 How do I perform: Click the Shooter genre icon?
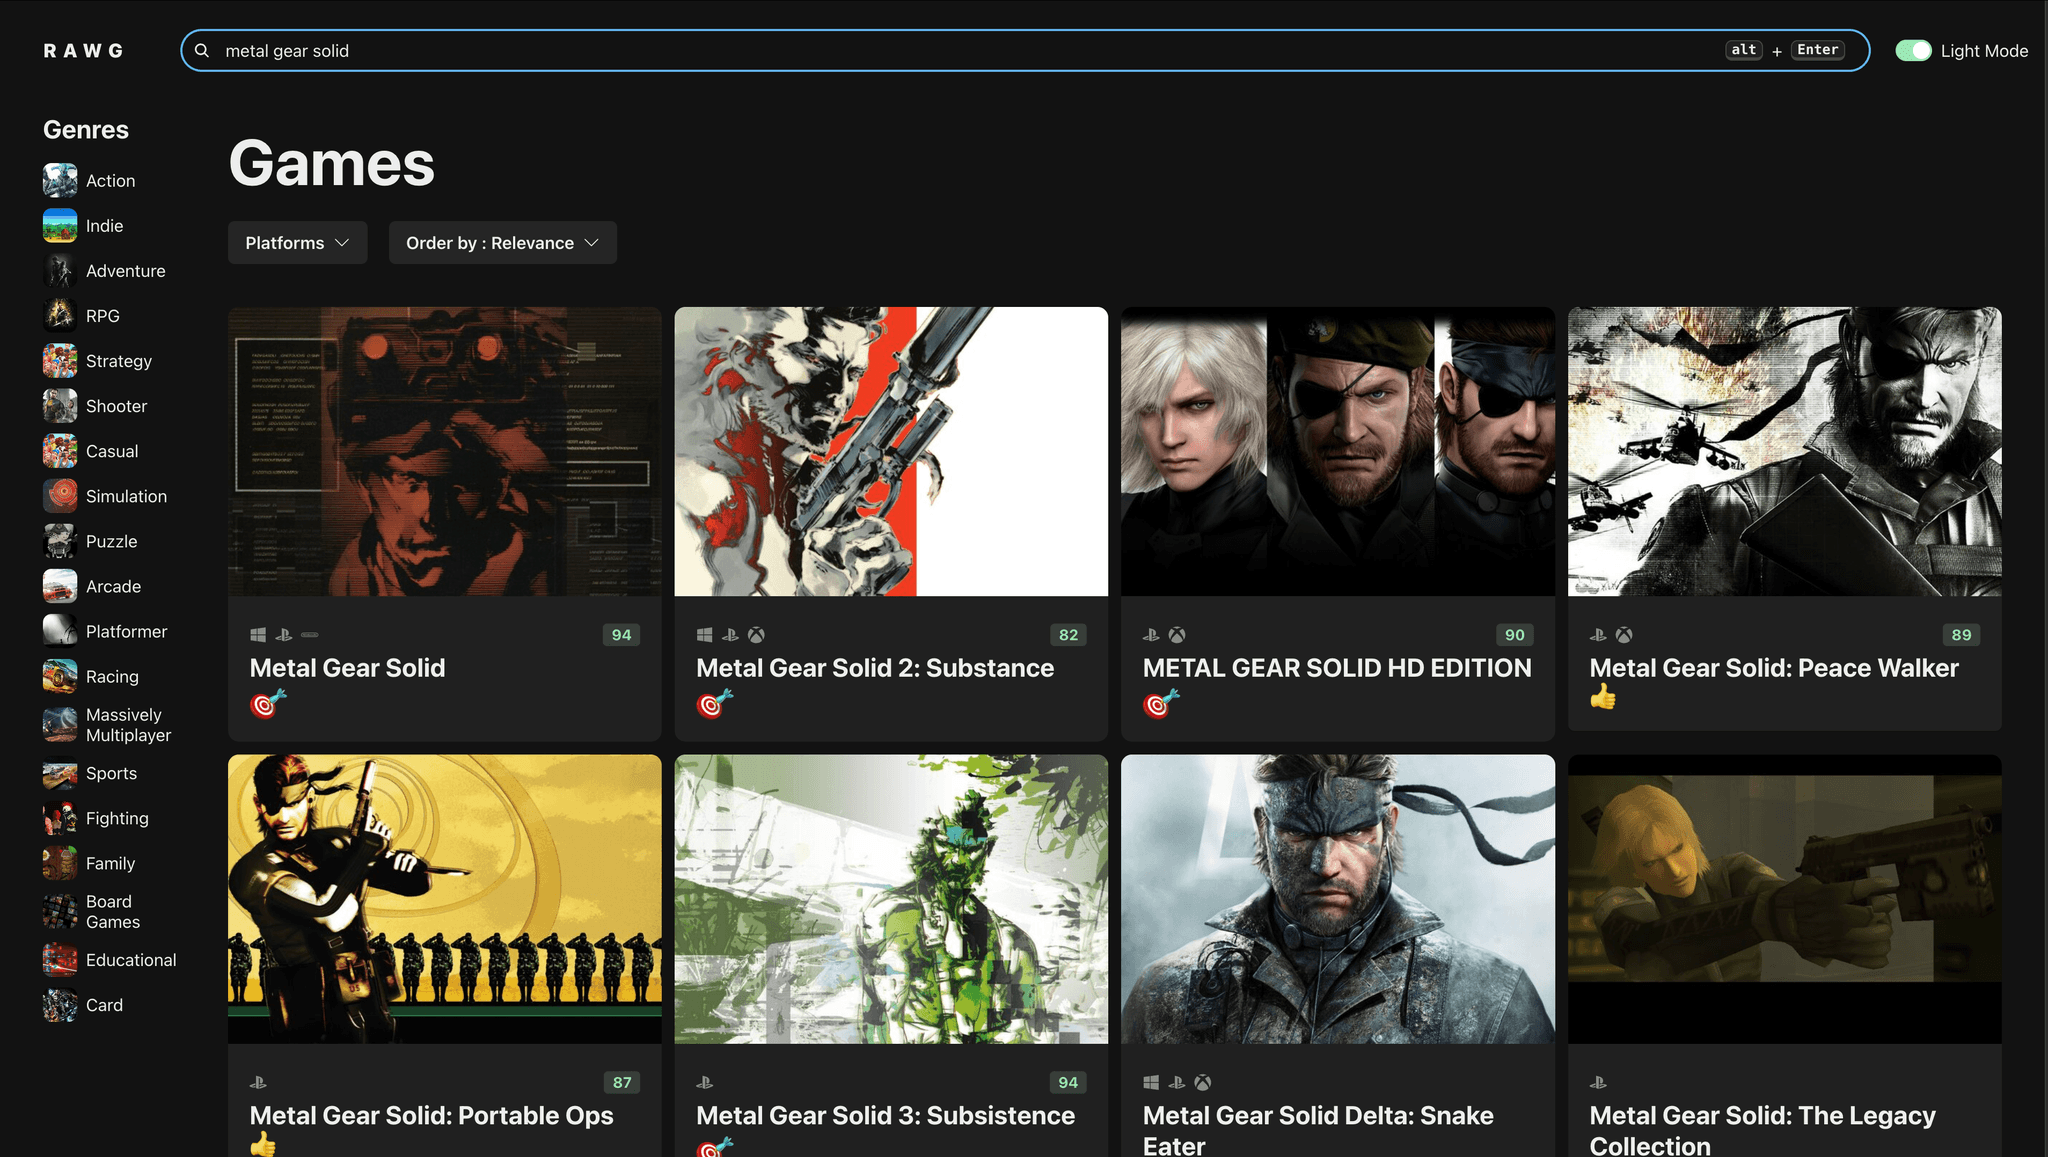tap(60, 406)
